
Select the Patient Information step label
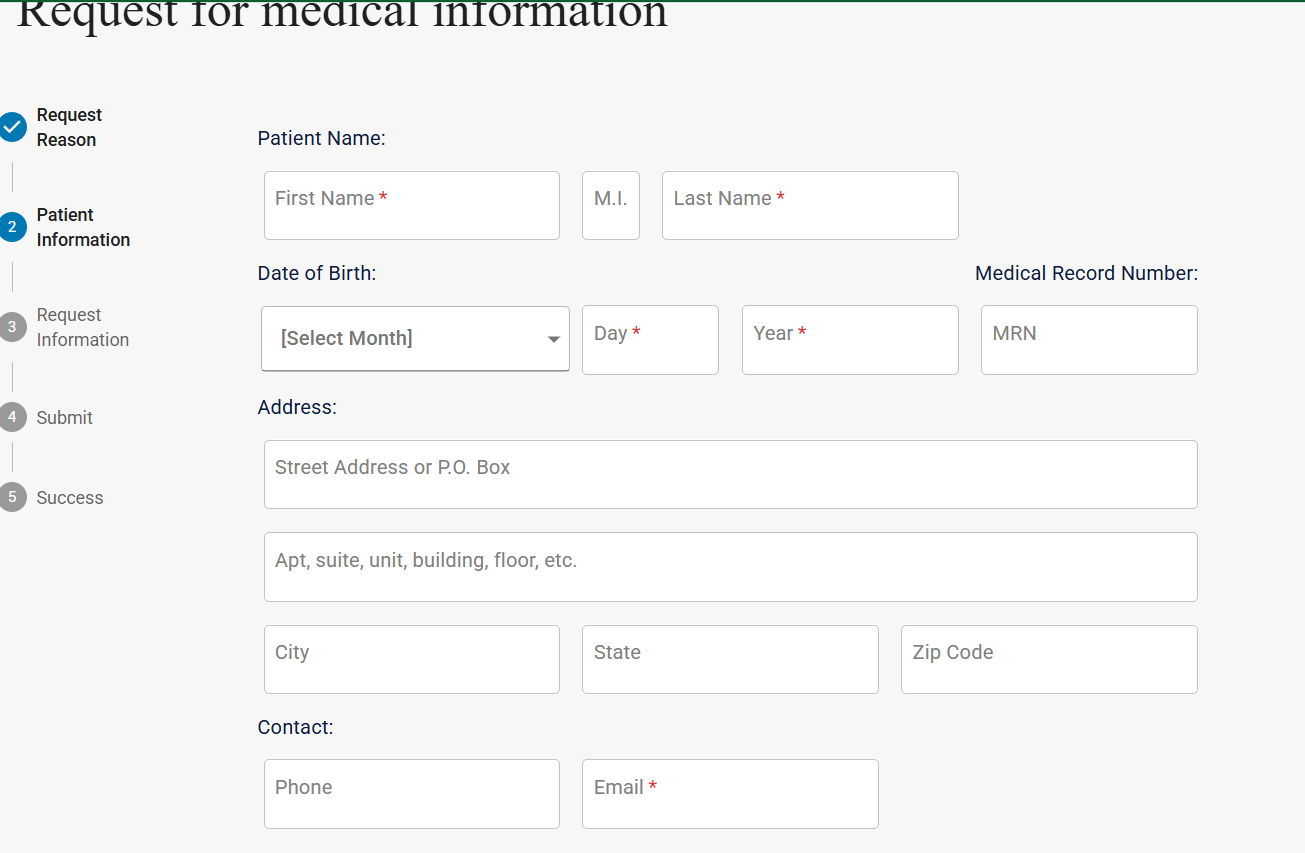[x=83, y=227]
